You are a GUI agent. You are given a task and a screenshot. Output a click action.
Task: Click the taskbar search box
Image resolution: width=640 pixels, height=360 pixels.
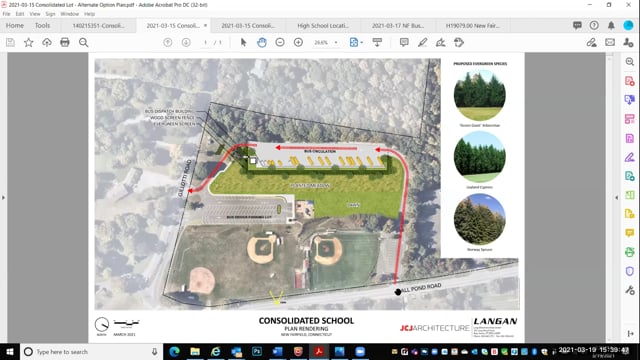tap(91, 351)
